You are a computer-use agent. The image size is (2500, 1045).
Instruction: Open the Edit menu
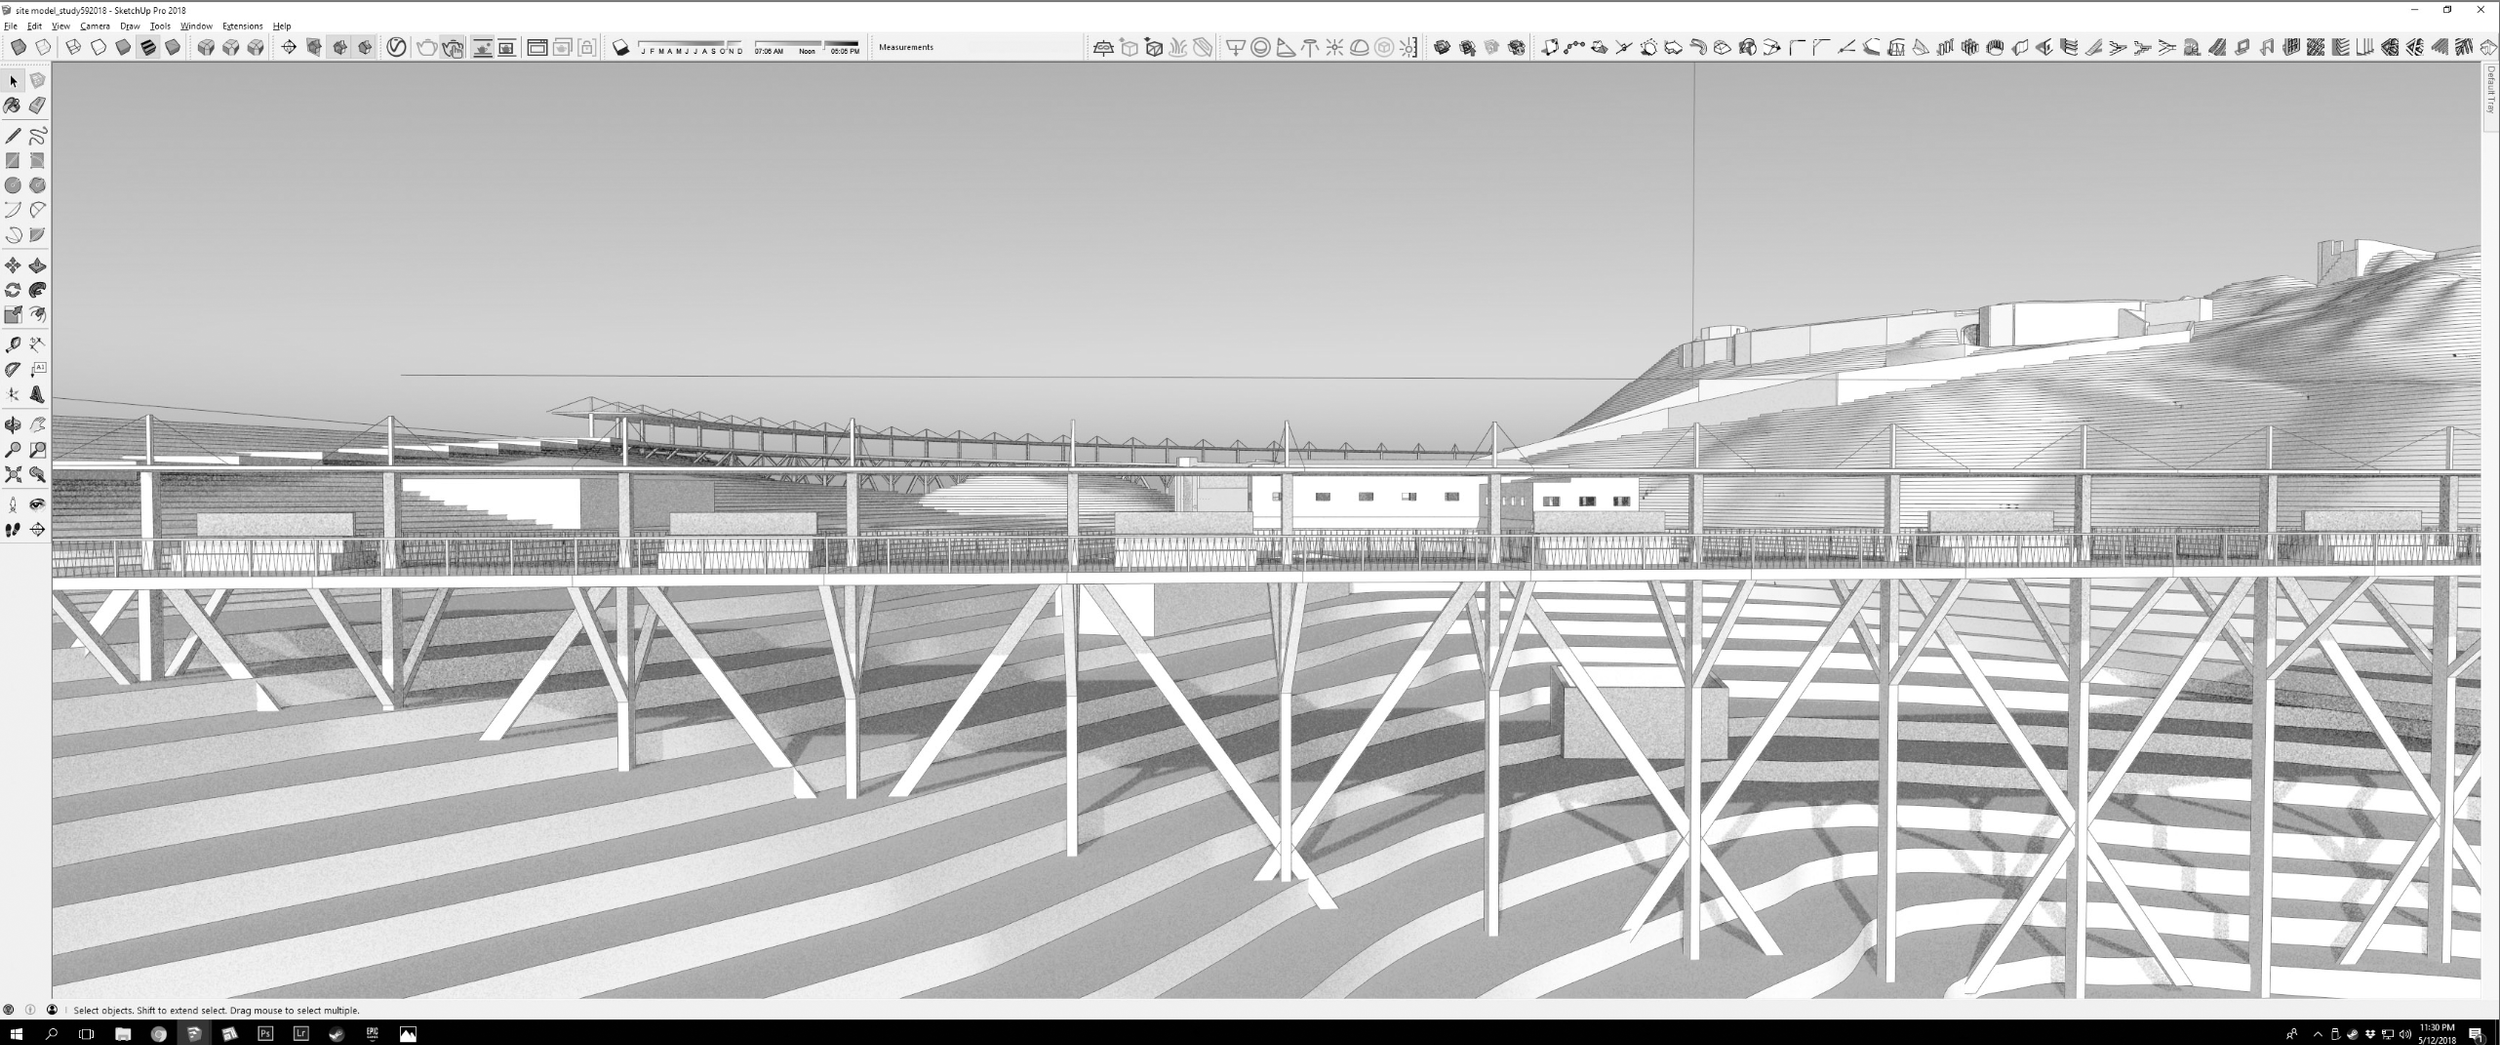(x=34, y=26)
